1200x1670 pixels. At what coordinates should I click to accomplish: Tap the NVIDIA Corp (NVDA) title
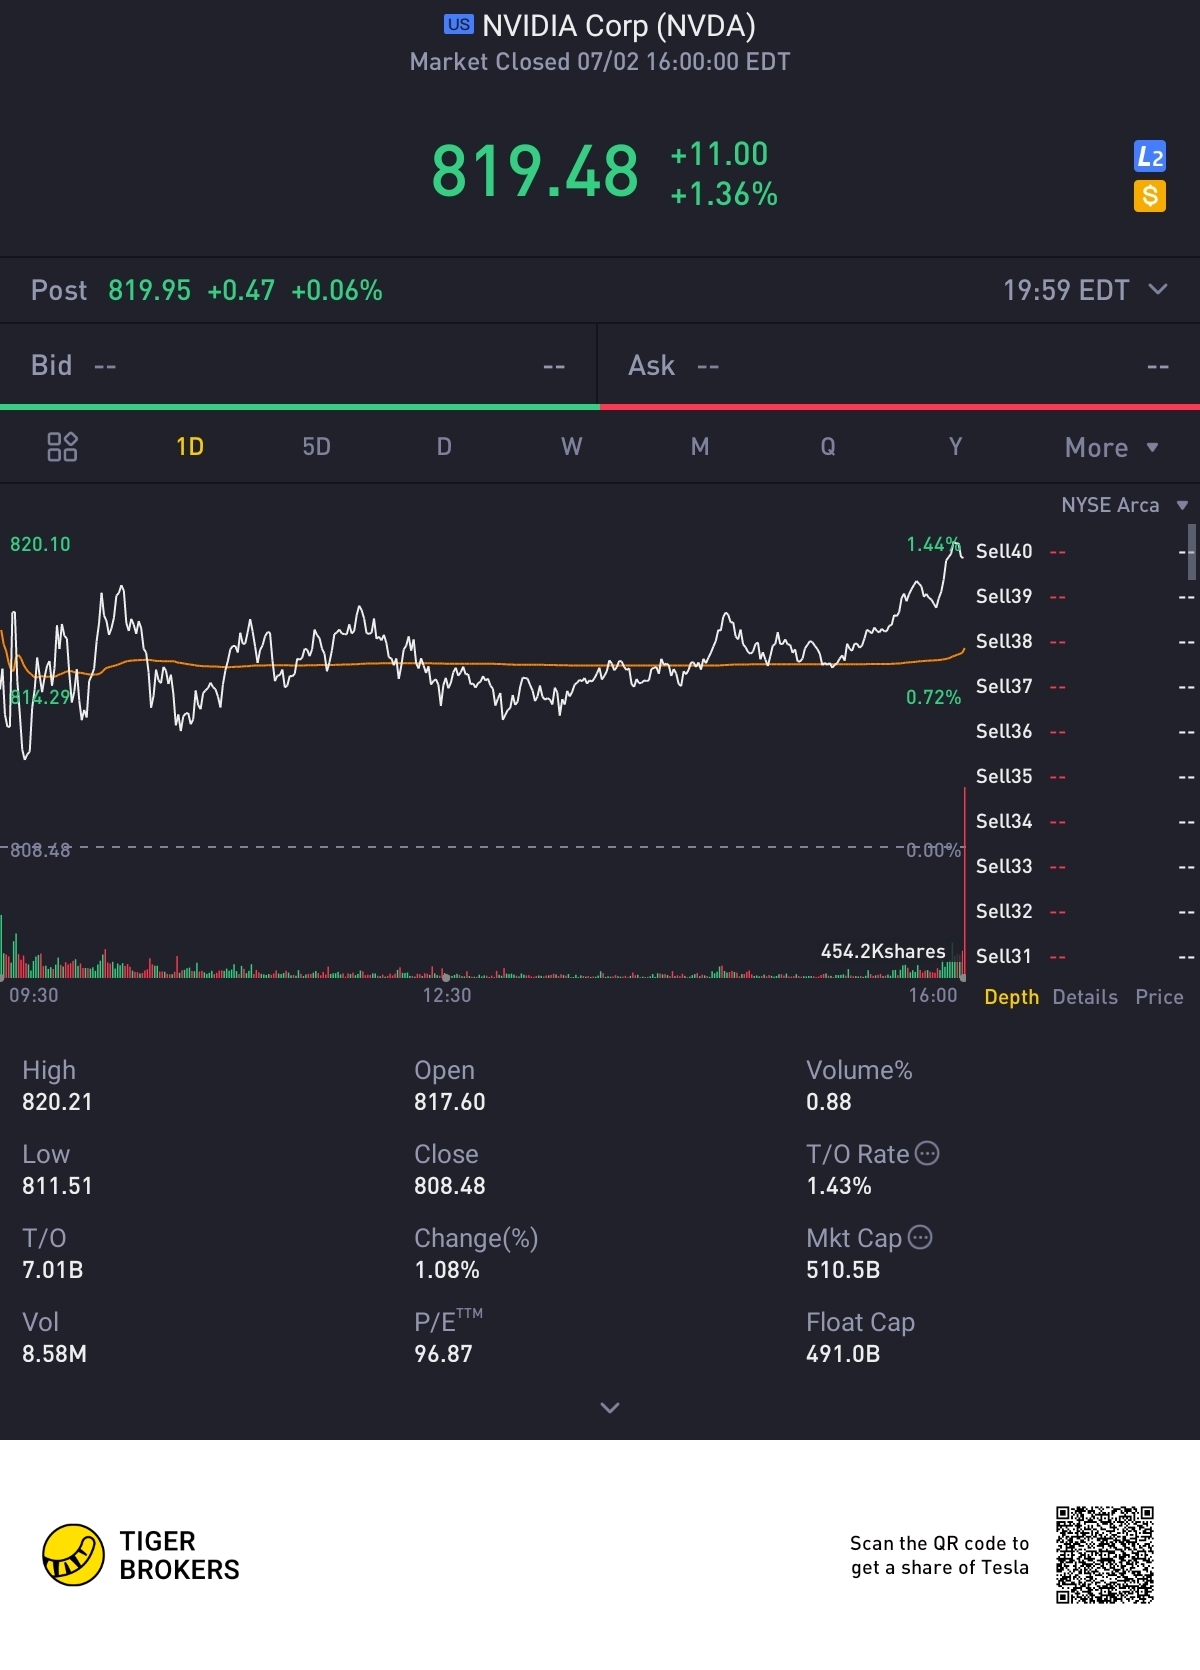tap(618, 25)
